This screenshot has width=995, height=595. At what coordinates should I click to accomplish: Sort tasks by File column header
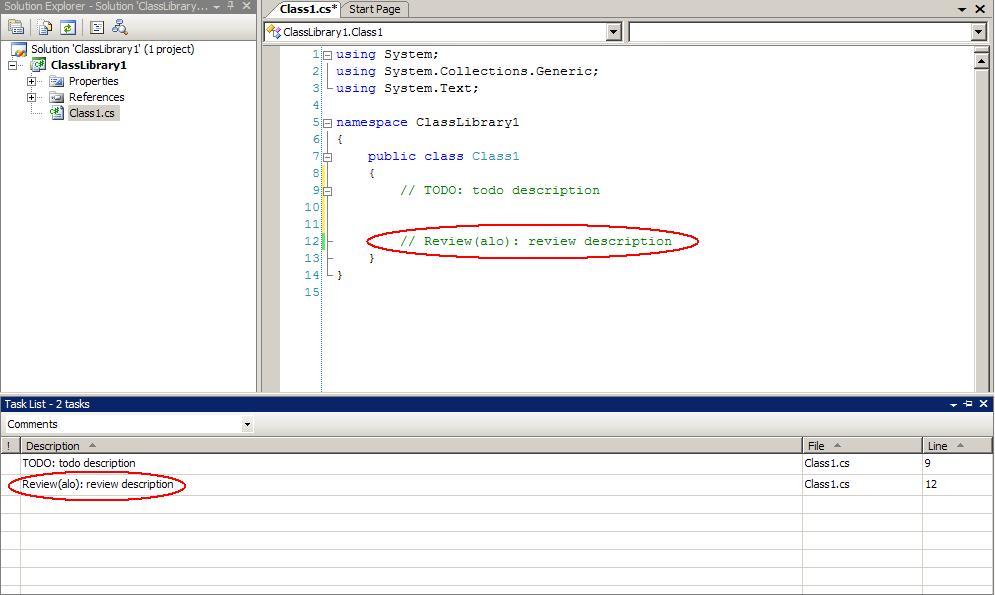862,445
